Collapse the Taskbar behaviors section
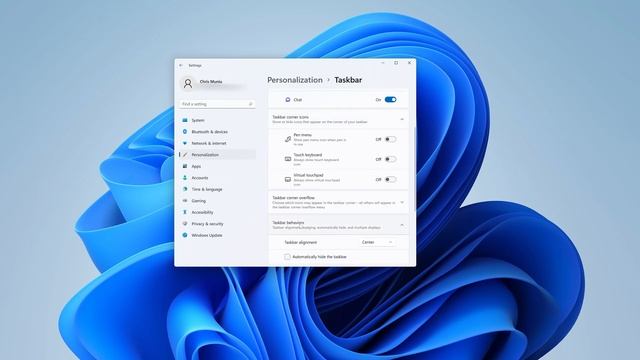 pyautogui.click(x=402, y=225)
